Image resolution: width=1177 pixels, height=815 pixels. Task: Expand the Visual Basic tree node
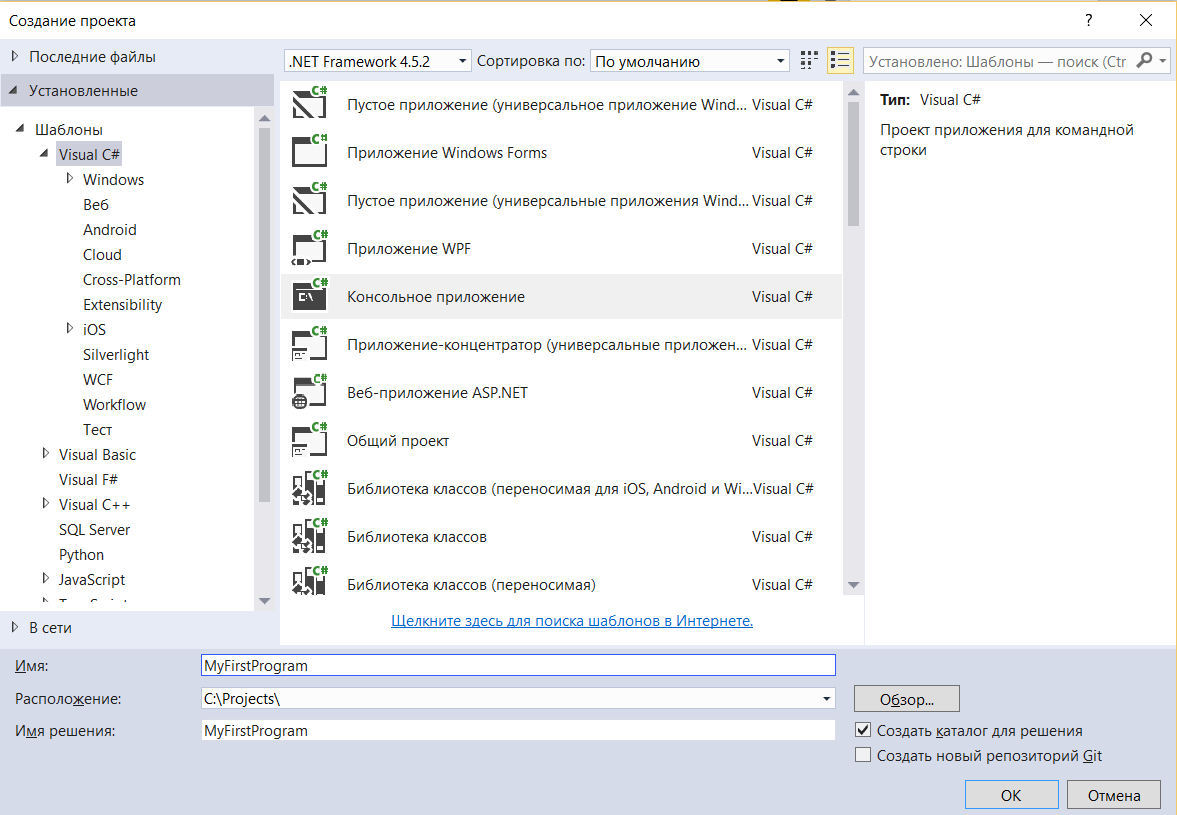46,454
